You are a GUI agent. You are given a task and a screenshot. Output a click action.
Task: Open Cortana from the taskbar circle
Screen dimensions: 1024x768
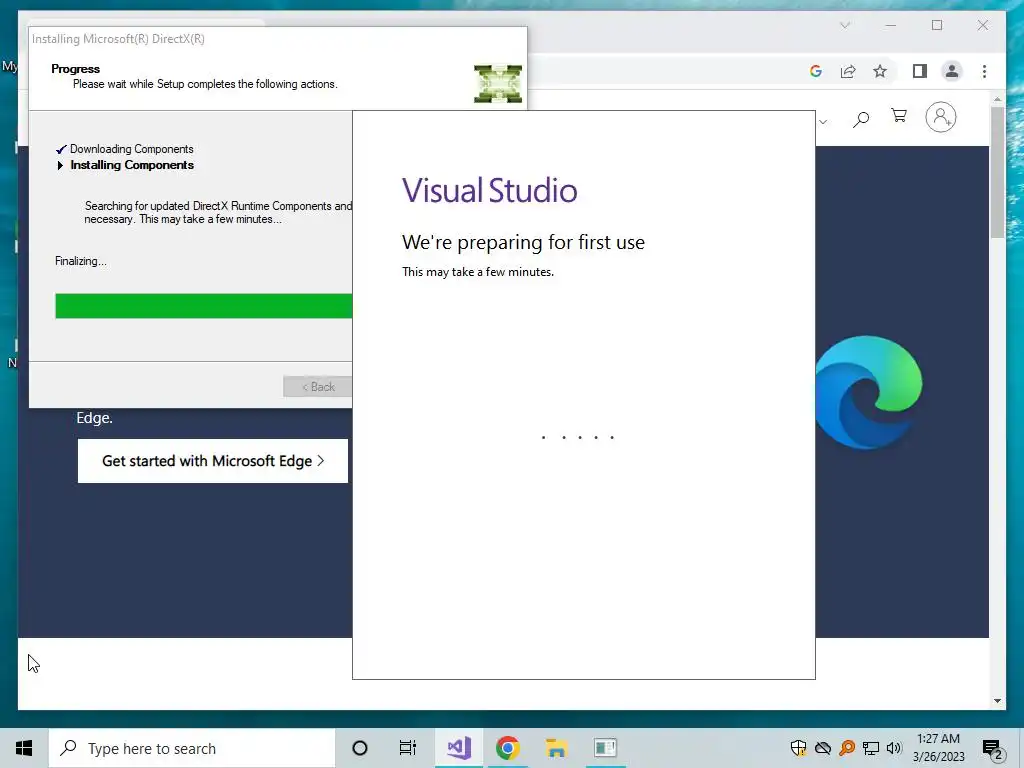click(360, 748)
